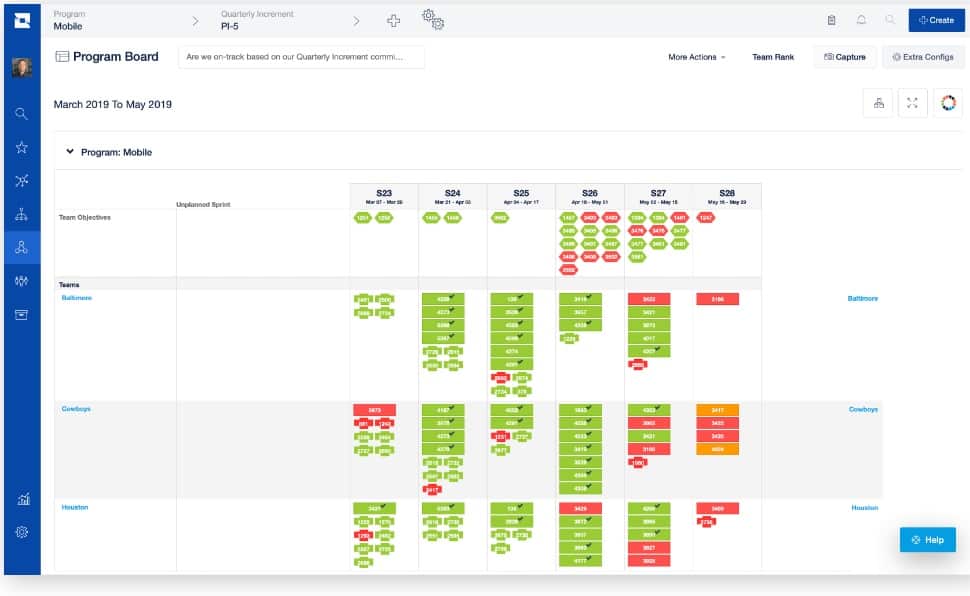Image resolution: width=970 pixels, height=596 pixels.
Task: Open search from the left sidebar
Action: 21,114
